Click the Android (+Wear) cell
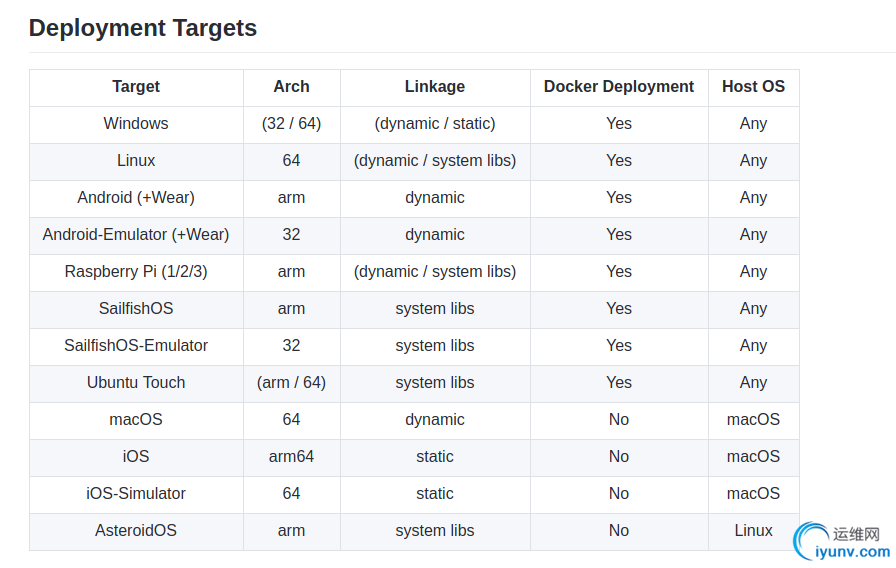896x568 pixels. [136, 198]
